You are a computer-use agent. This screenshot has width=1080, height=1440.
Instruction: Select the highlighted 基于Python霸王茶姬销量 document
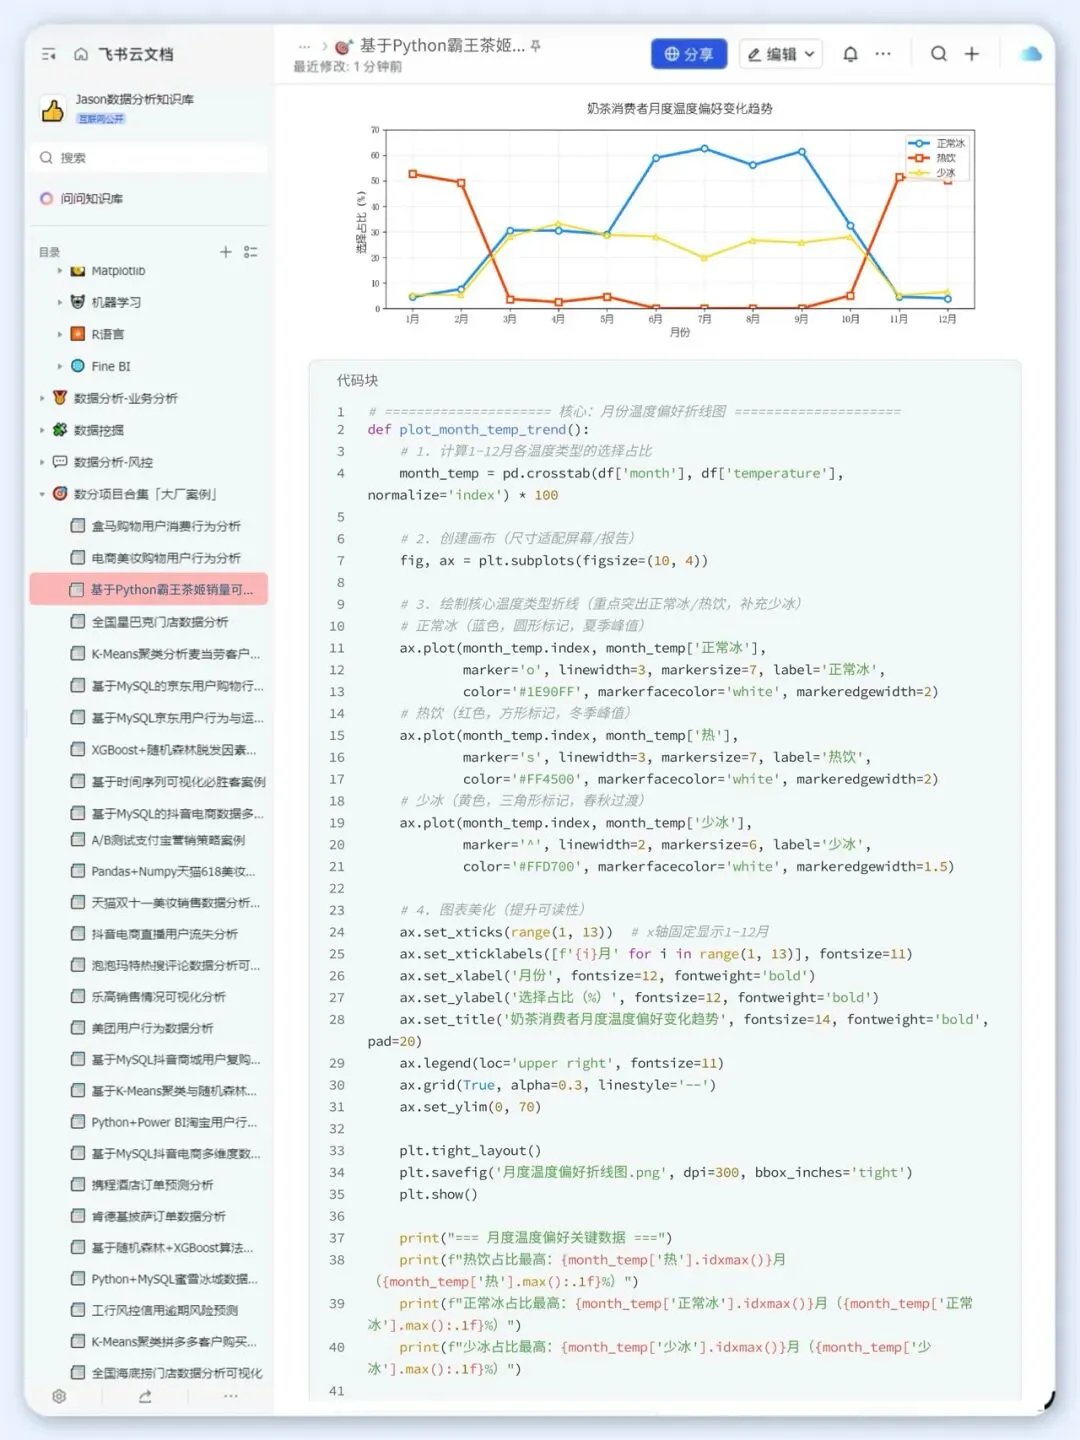point(149,590)
